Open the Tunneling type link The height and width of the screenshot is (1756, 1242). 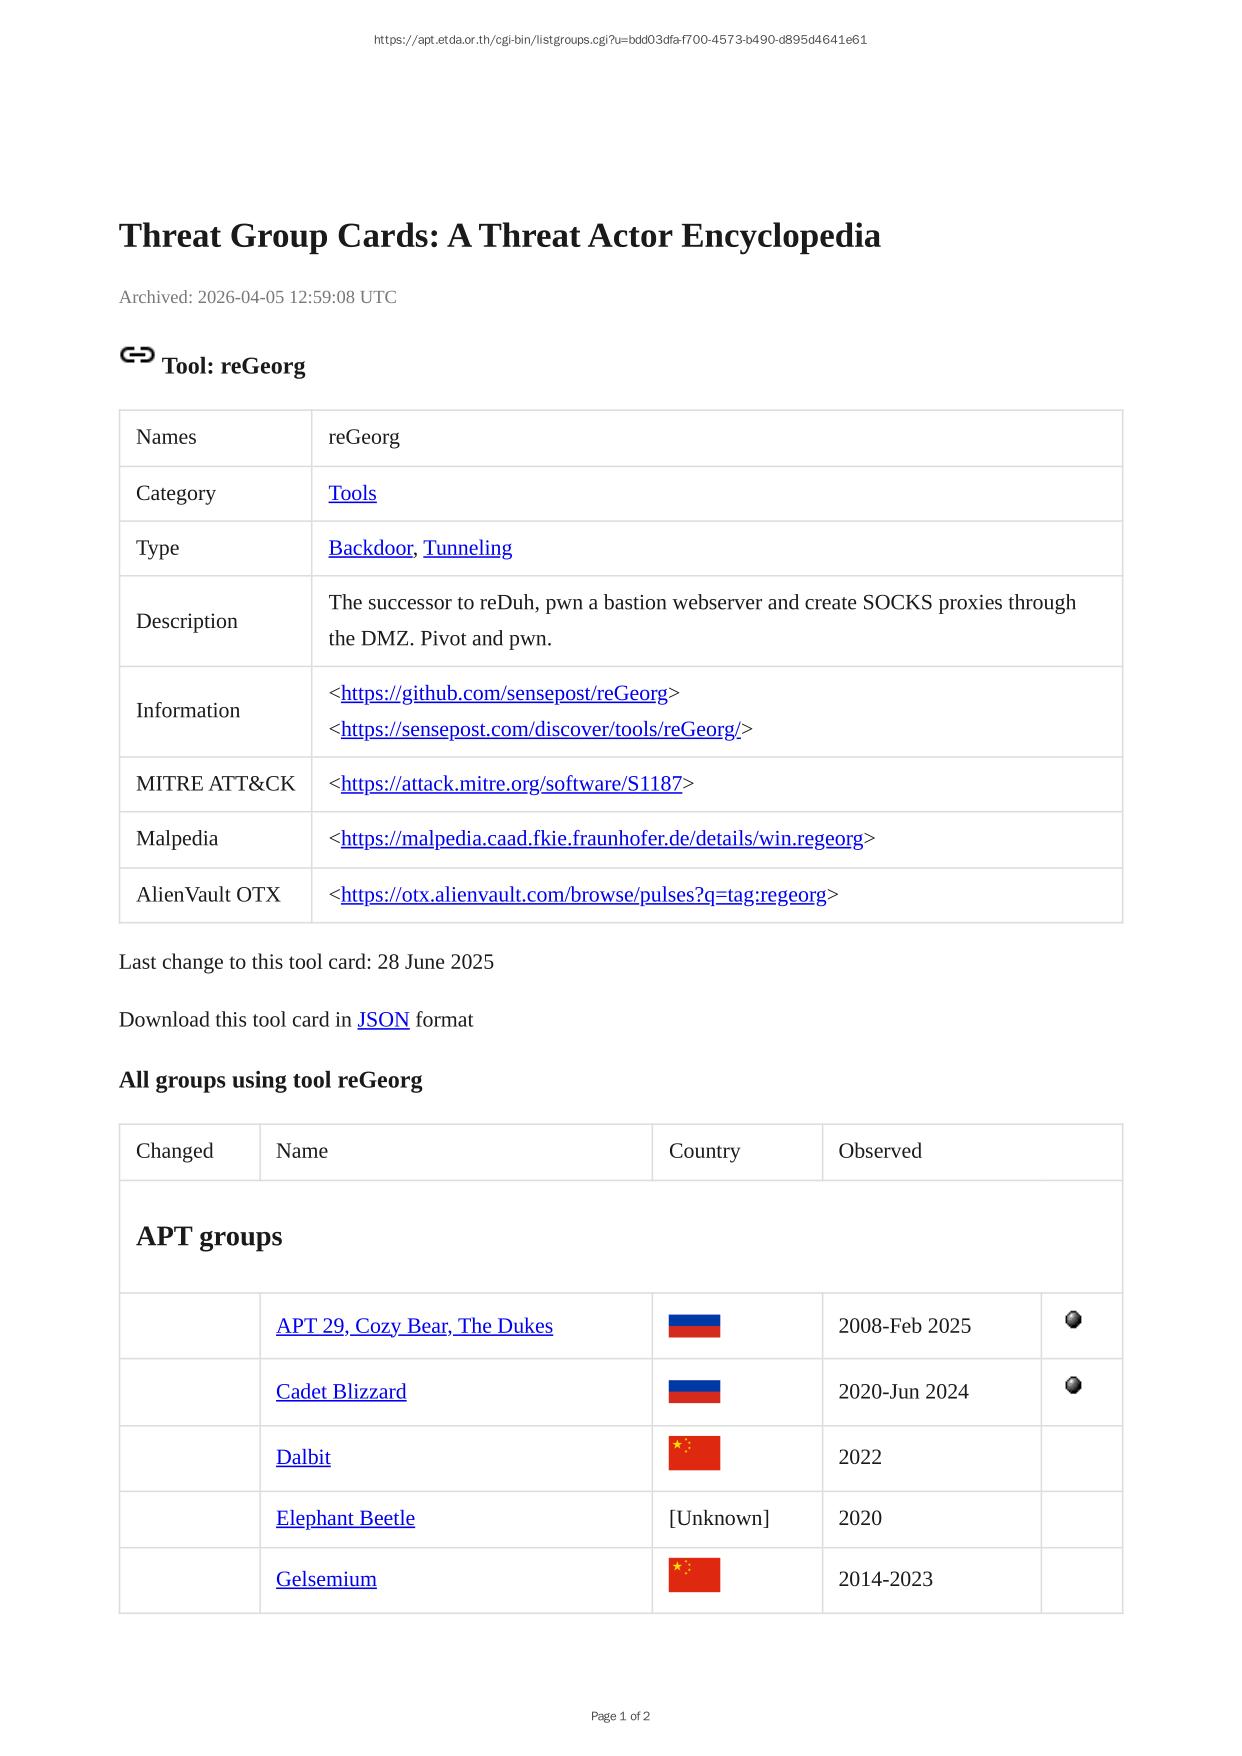click(x=467, y=548)
